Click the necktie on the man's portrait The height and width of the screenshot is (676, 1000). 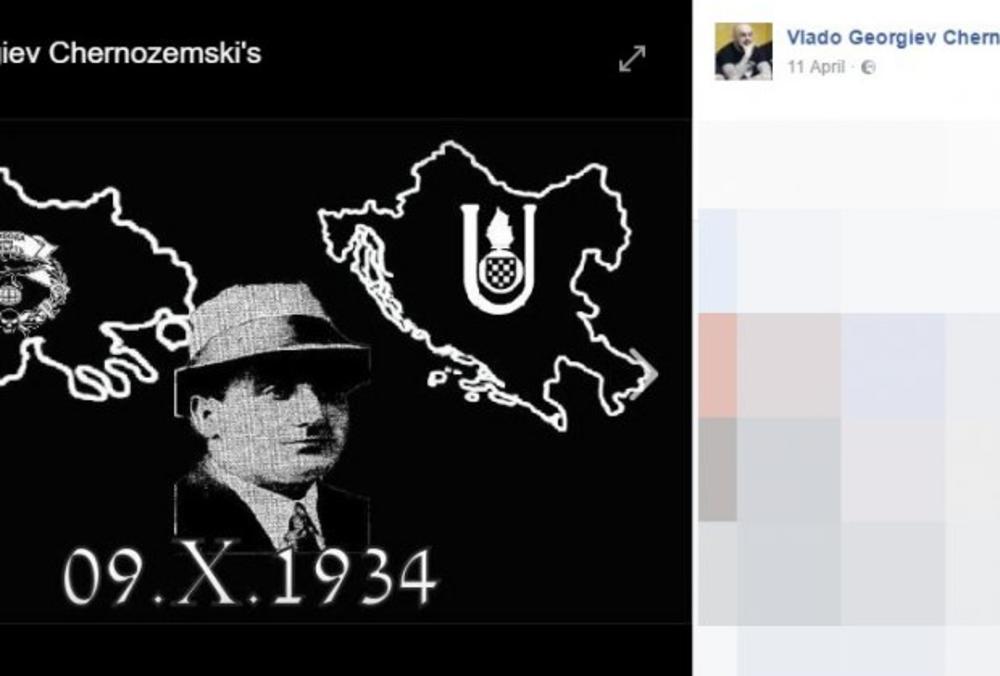click(301, 528)
